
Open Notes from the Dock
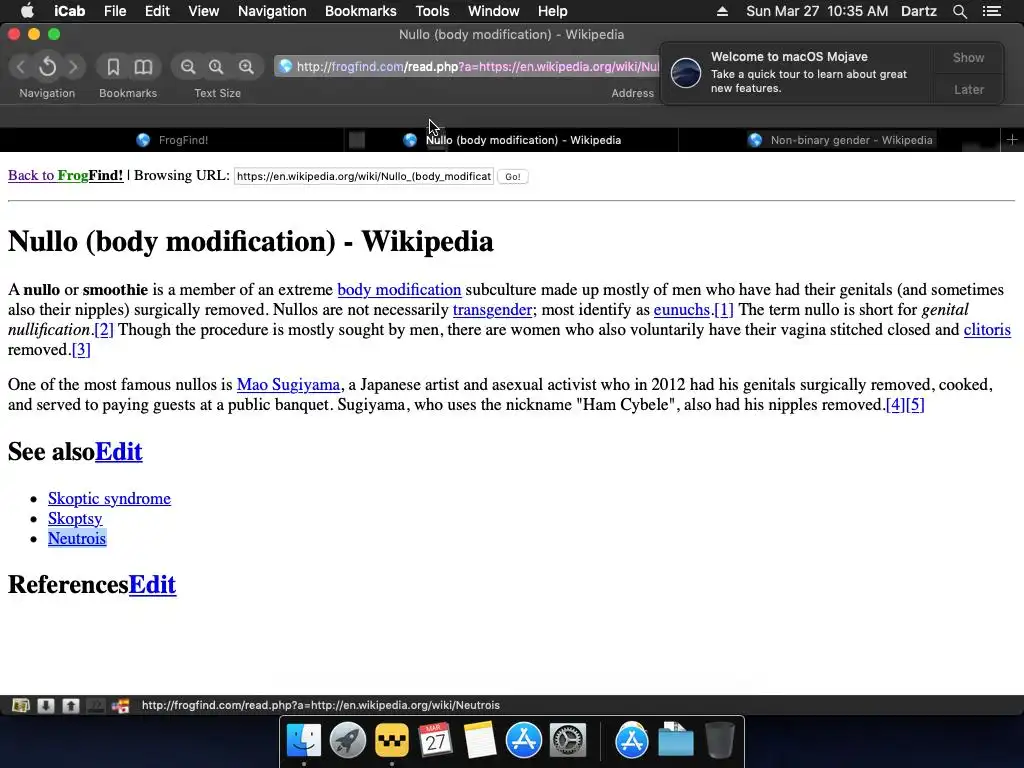coord(480,741)
